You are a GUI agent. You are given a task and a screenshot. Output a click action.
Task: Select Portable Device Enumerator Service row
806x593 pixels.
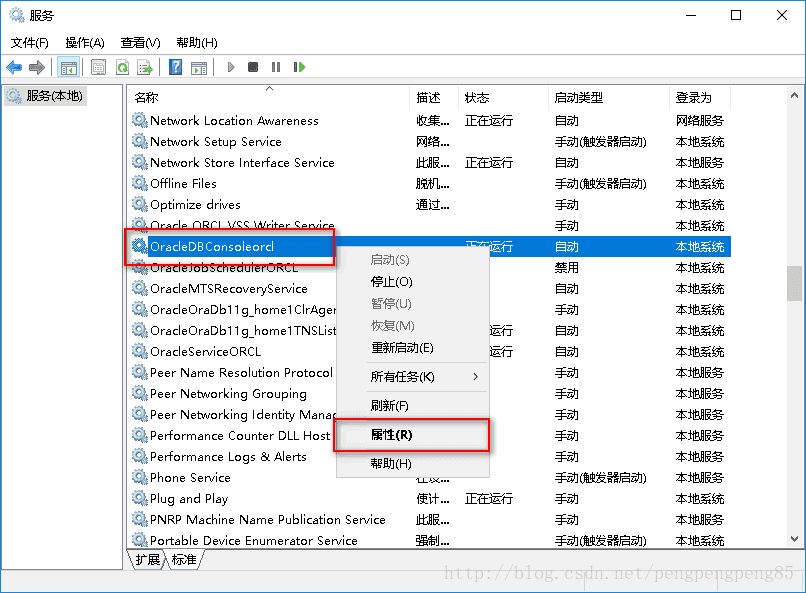point(429,541)
